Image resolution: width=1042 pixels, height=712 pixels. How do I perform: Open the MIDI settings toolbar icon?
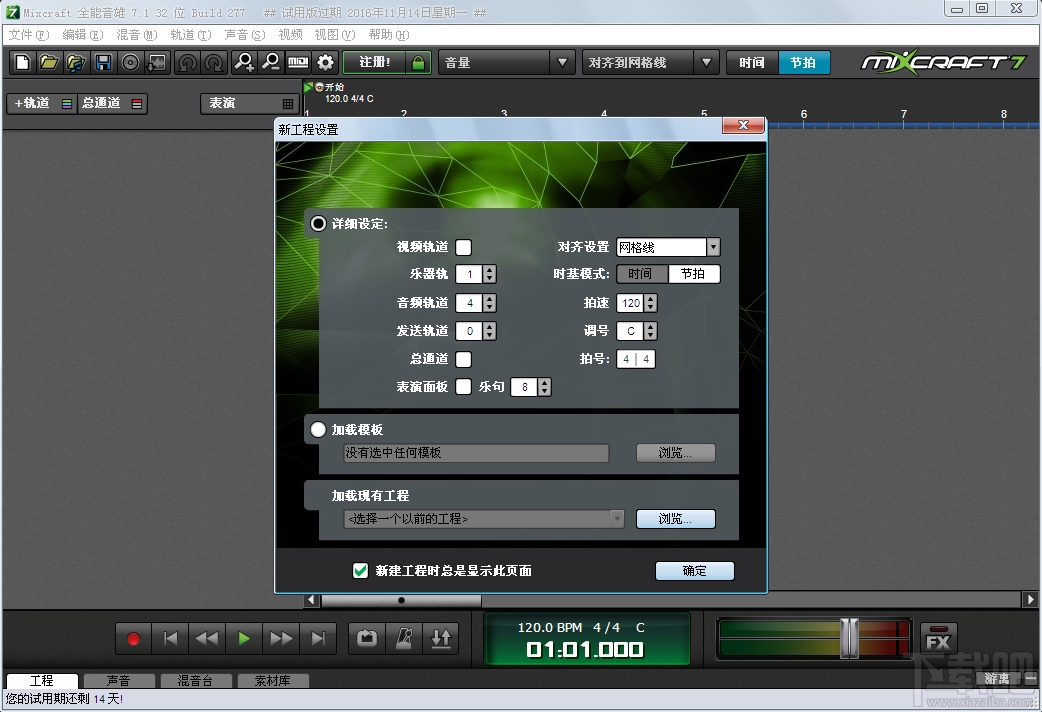[298, 62]
